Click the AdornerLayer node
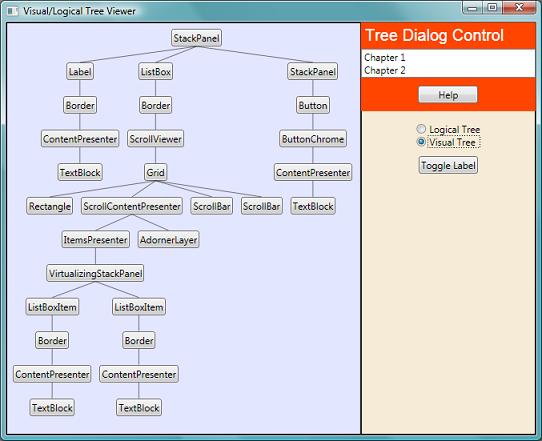 [x=168, y=240]
